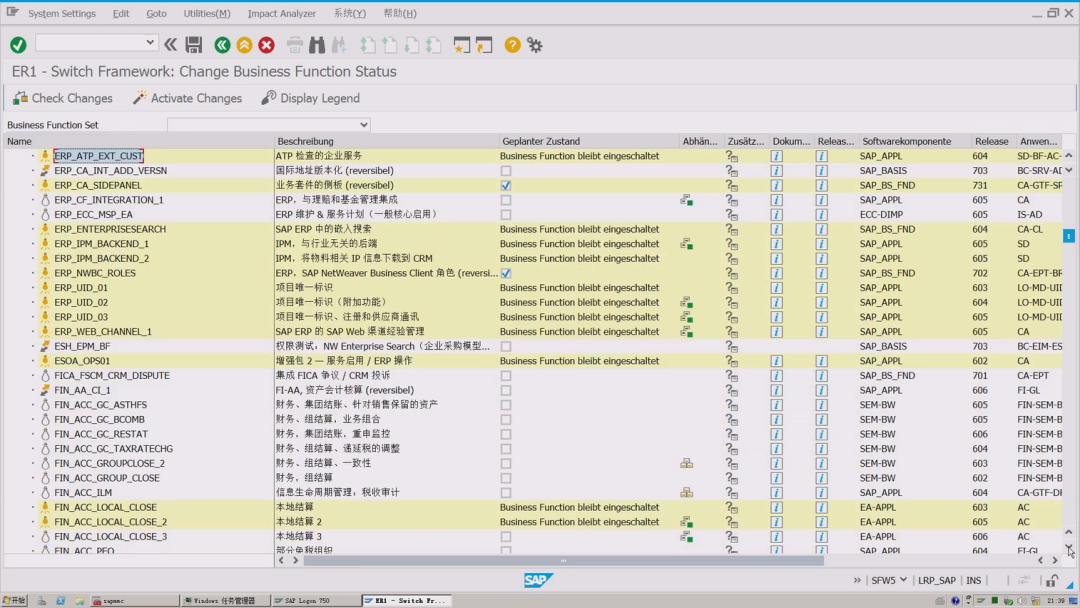Click lightbulb icon of ERP_UID_01
1080x608 pixels.
45,288
